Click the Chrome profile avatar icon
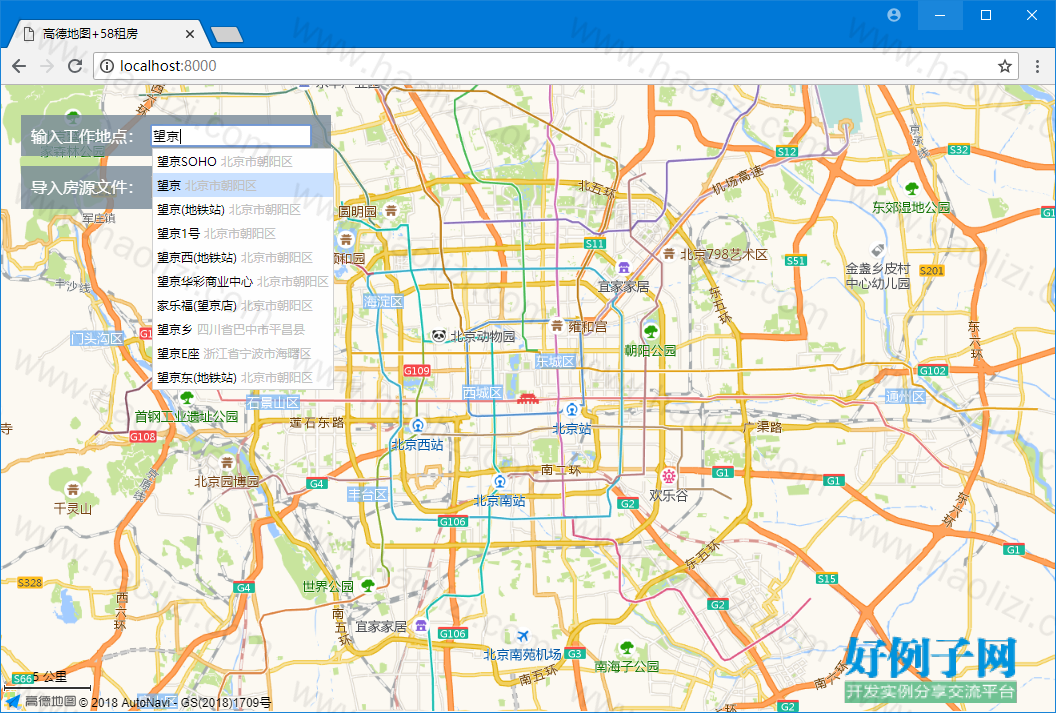The height and width of the screenshot is (713, 1056). click(x=894, y=15)
